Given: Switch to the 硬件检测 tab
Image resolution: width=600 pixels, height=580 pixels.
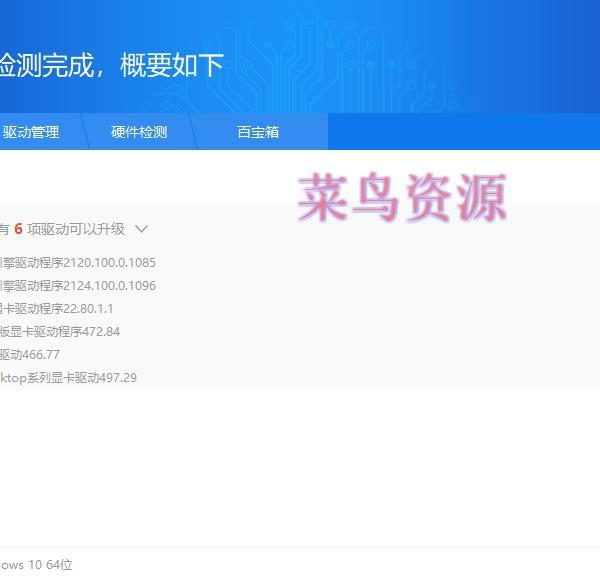Looking at the screenshot, I should 139,132.
